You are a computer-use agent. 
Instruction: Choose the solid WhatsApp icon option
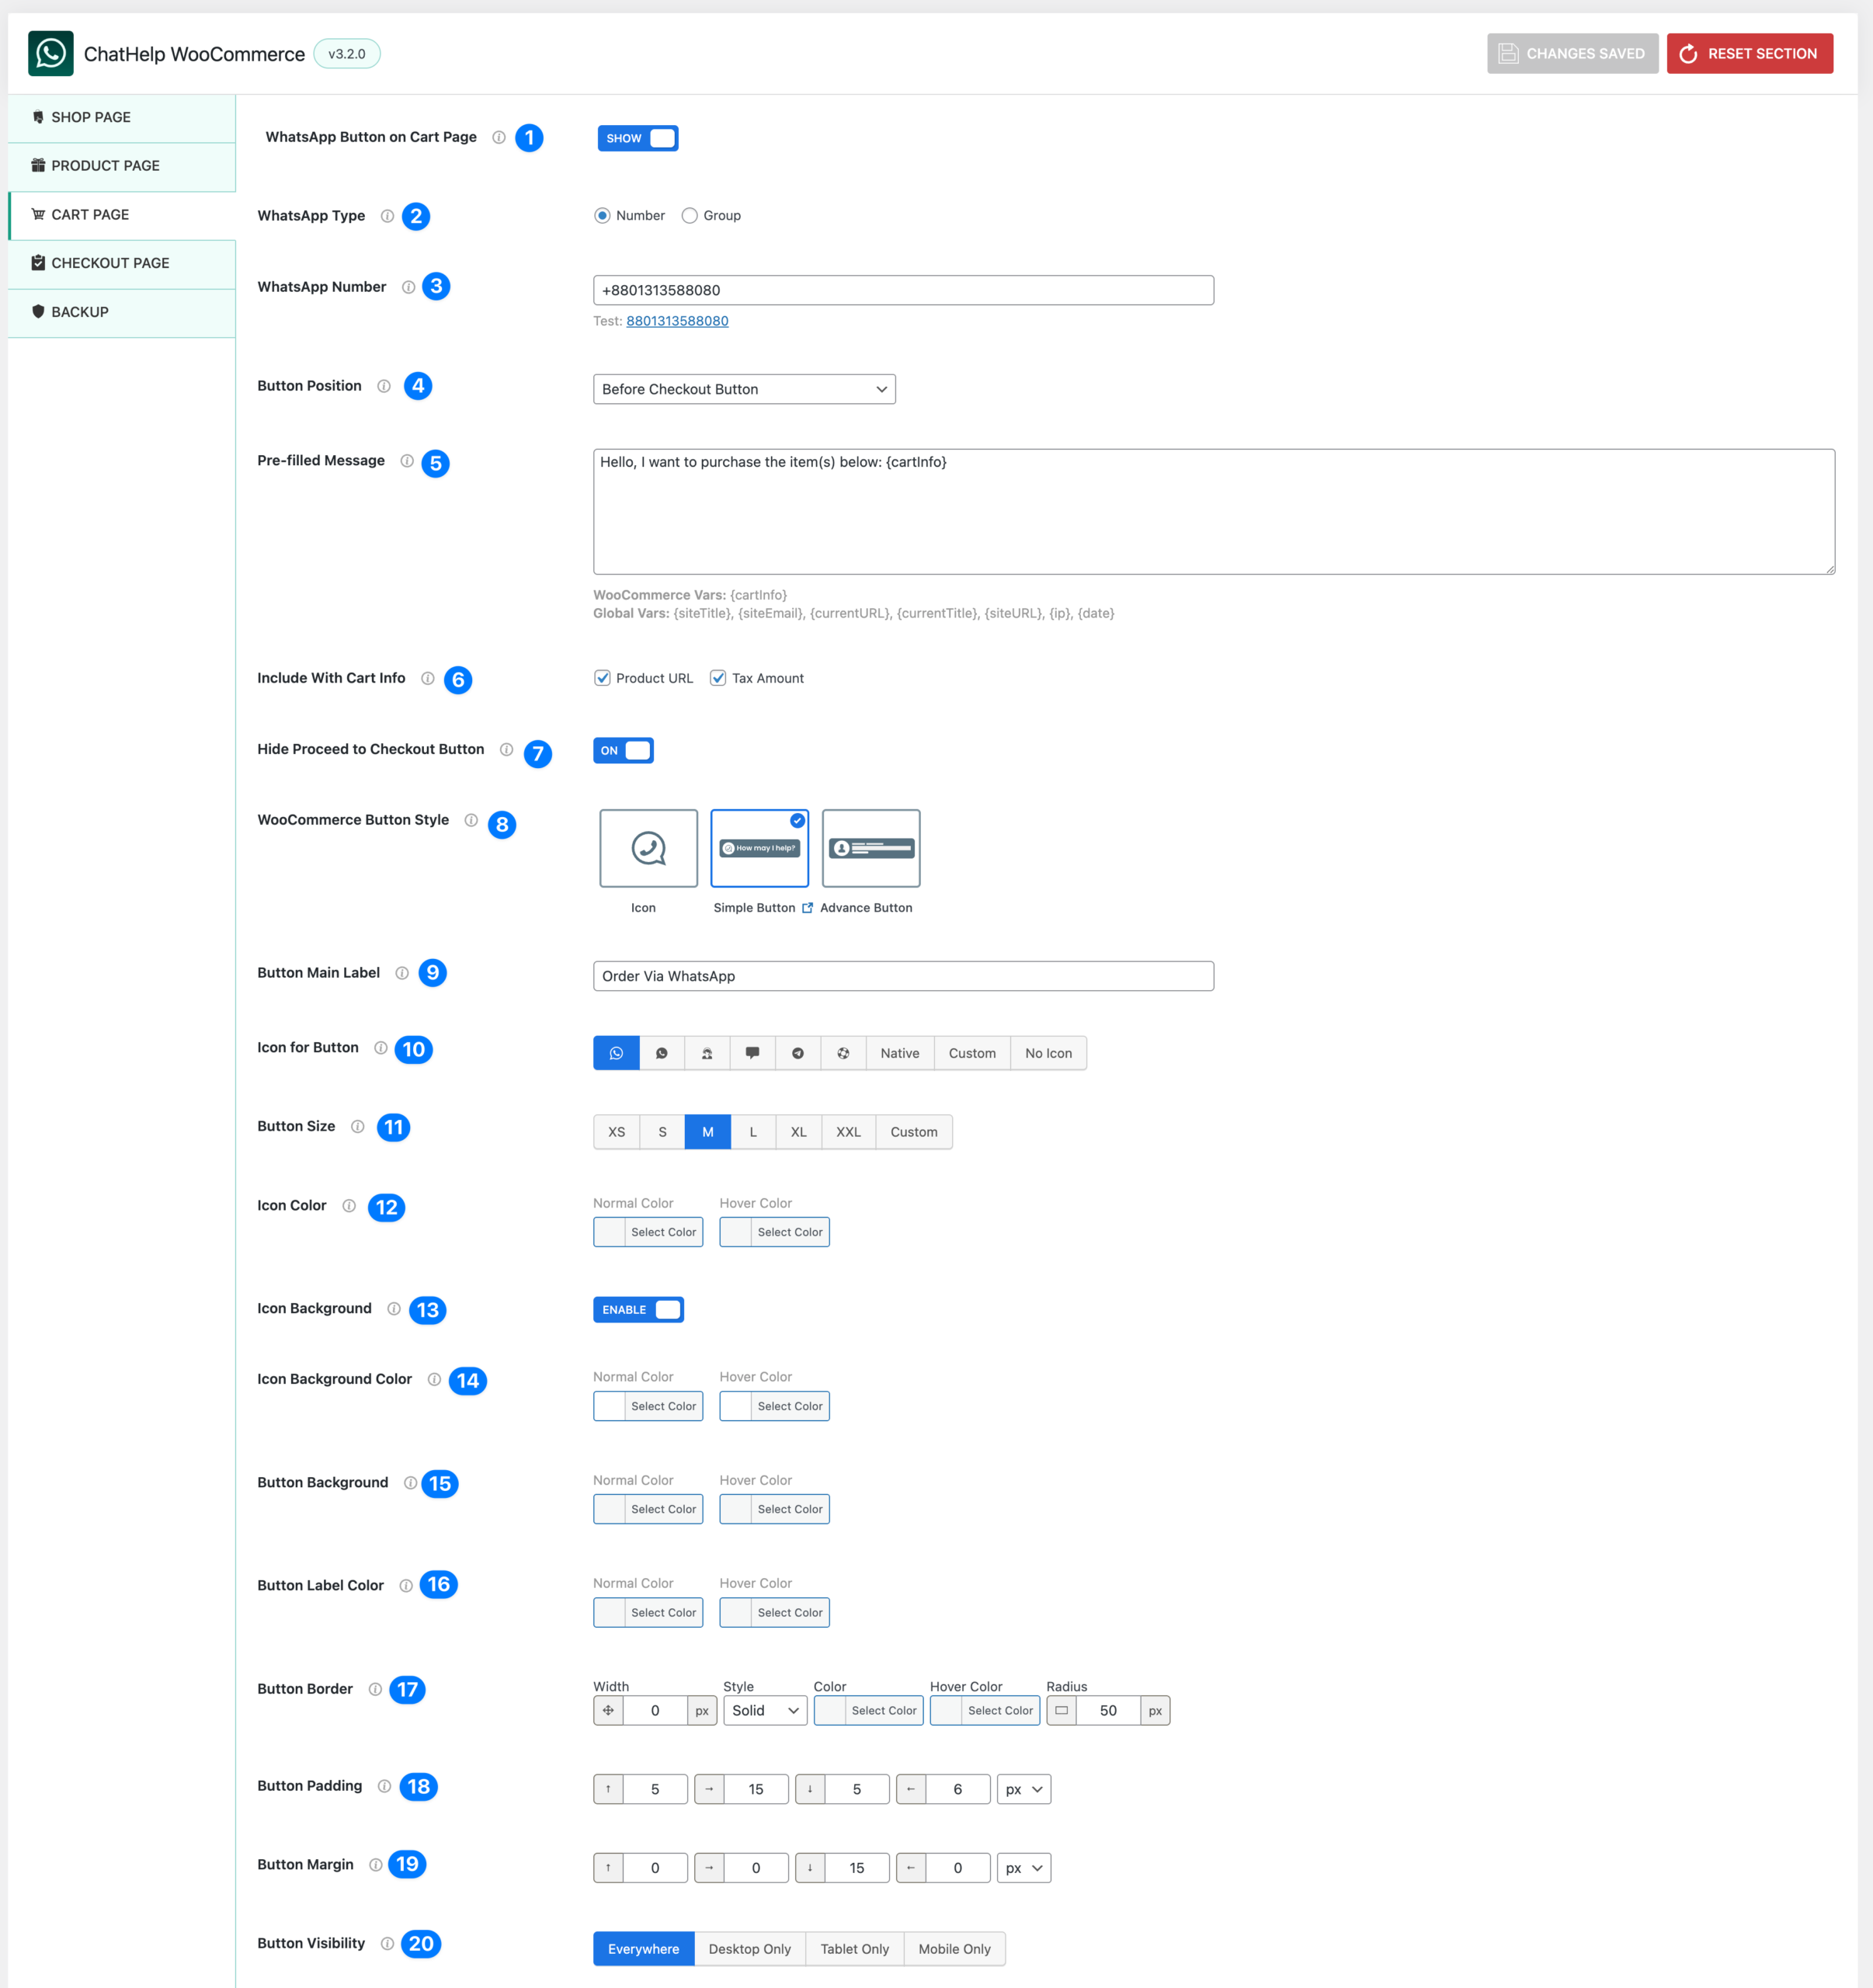point(661,1053)
